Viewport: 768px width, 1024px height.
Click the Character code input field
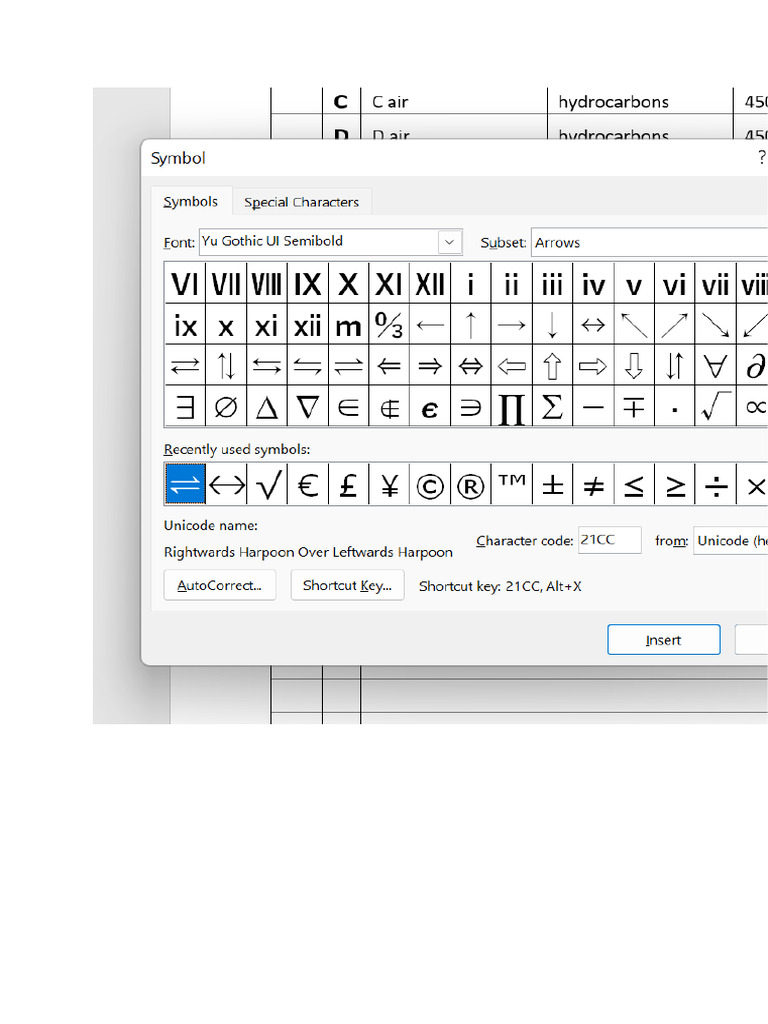tap(609, 541)
